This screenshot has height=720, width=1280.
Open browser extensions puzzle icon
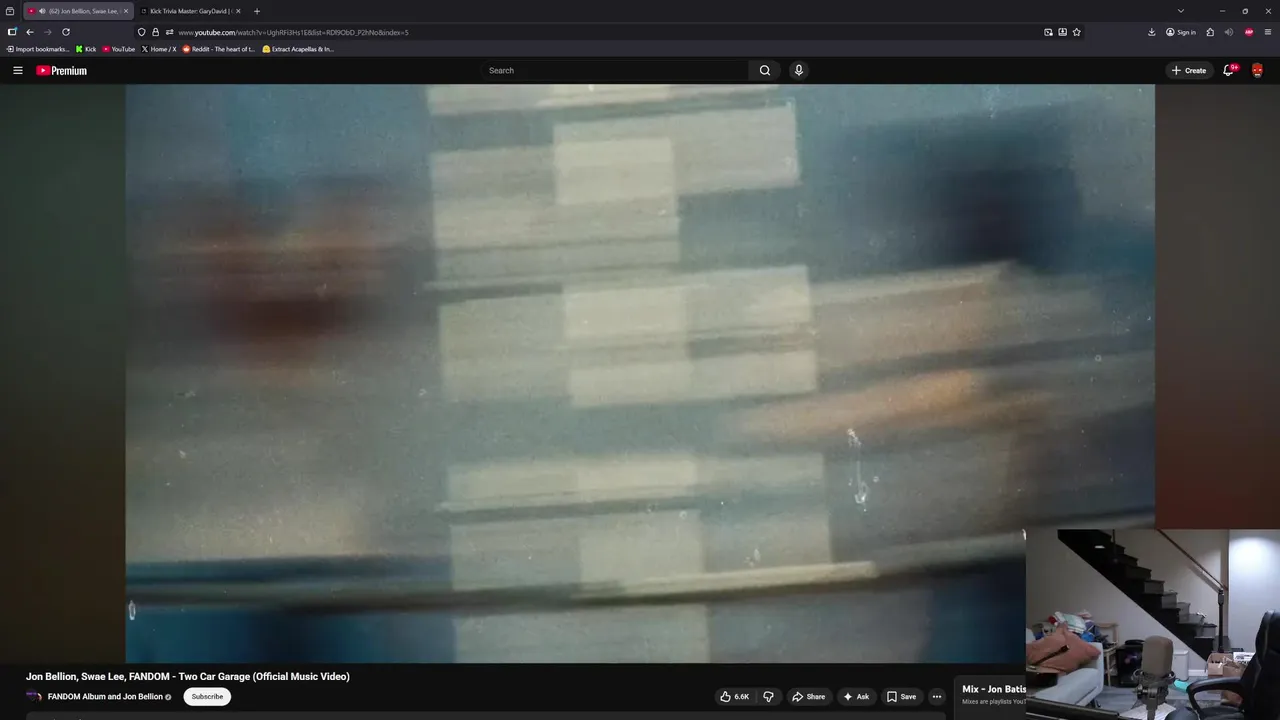(x=1210, y=32)
